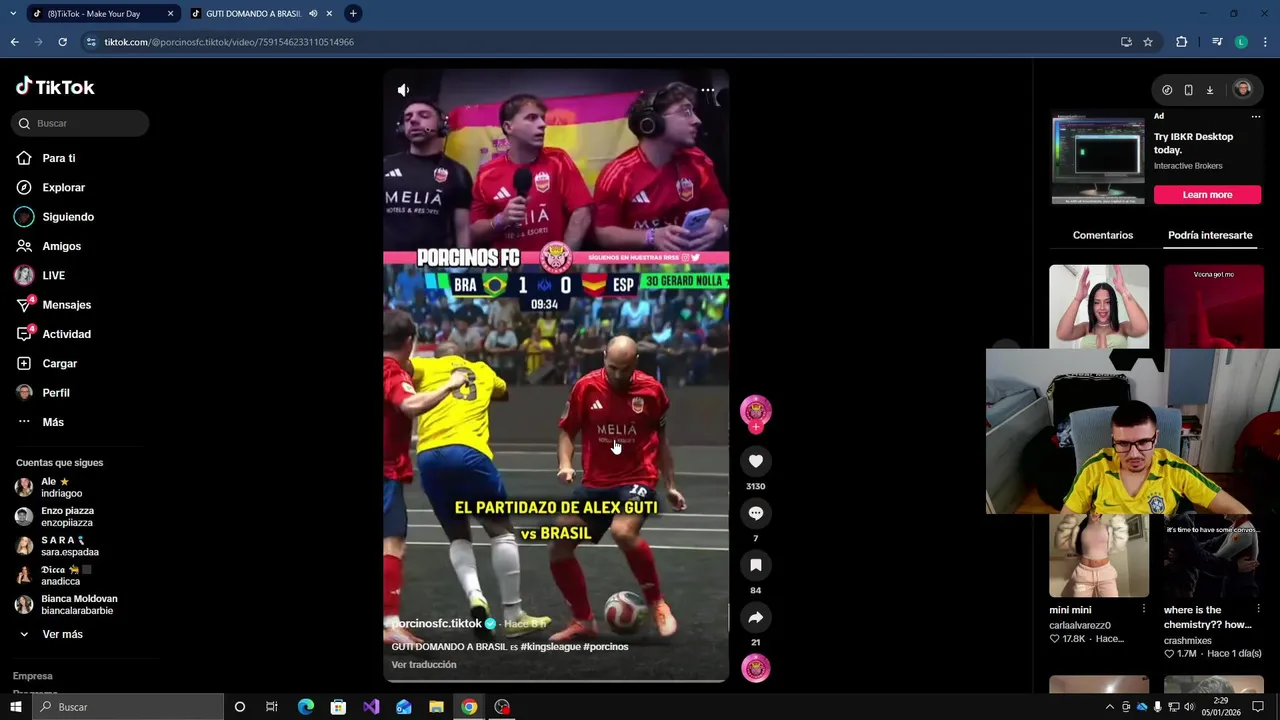This screenshot has width=1280, height=720.
Task: Launch Visual Studio from the taskbar
Action: point(371,707)
